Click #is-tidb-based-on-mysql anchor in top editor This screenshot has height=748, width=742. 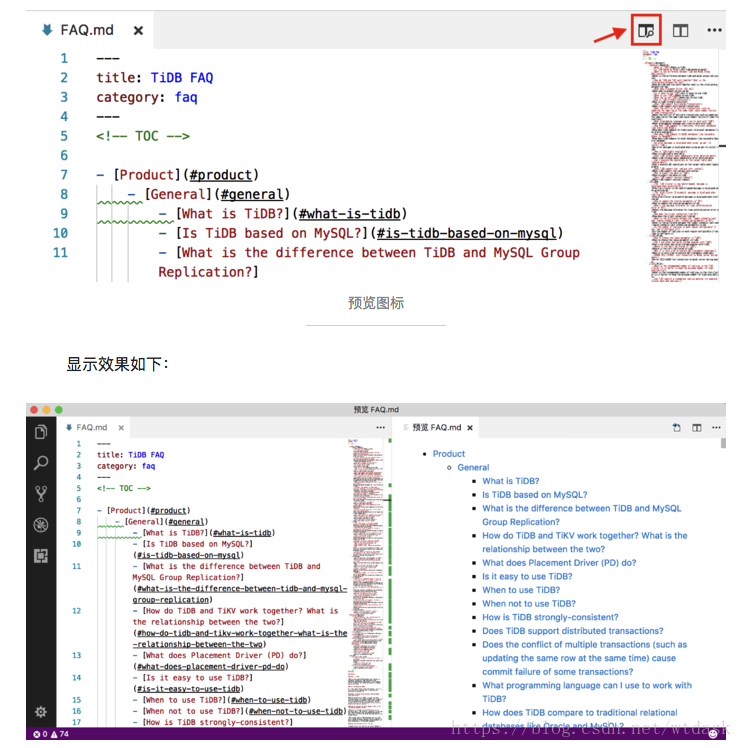click(x=466, y=233)
